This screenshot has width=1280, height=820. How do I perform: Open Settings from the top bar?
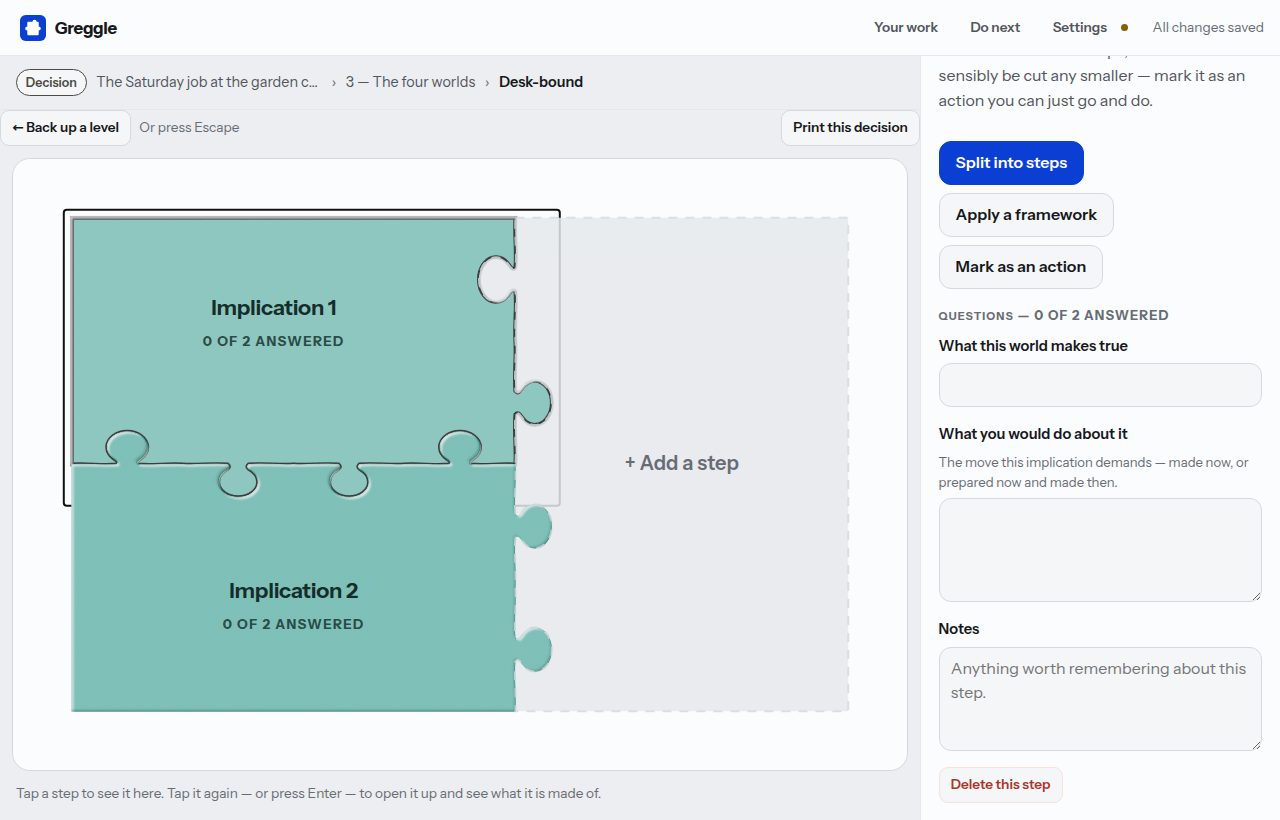pyautogui.click(x=1079, y=28)
